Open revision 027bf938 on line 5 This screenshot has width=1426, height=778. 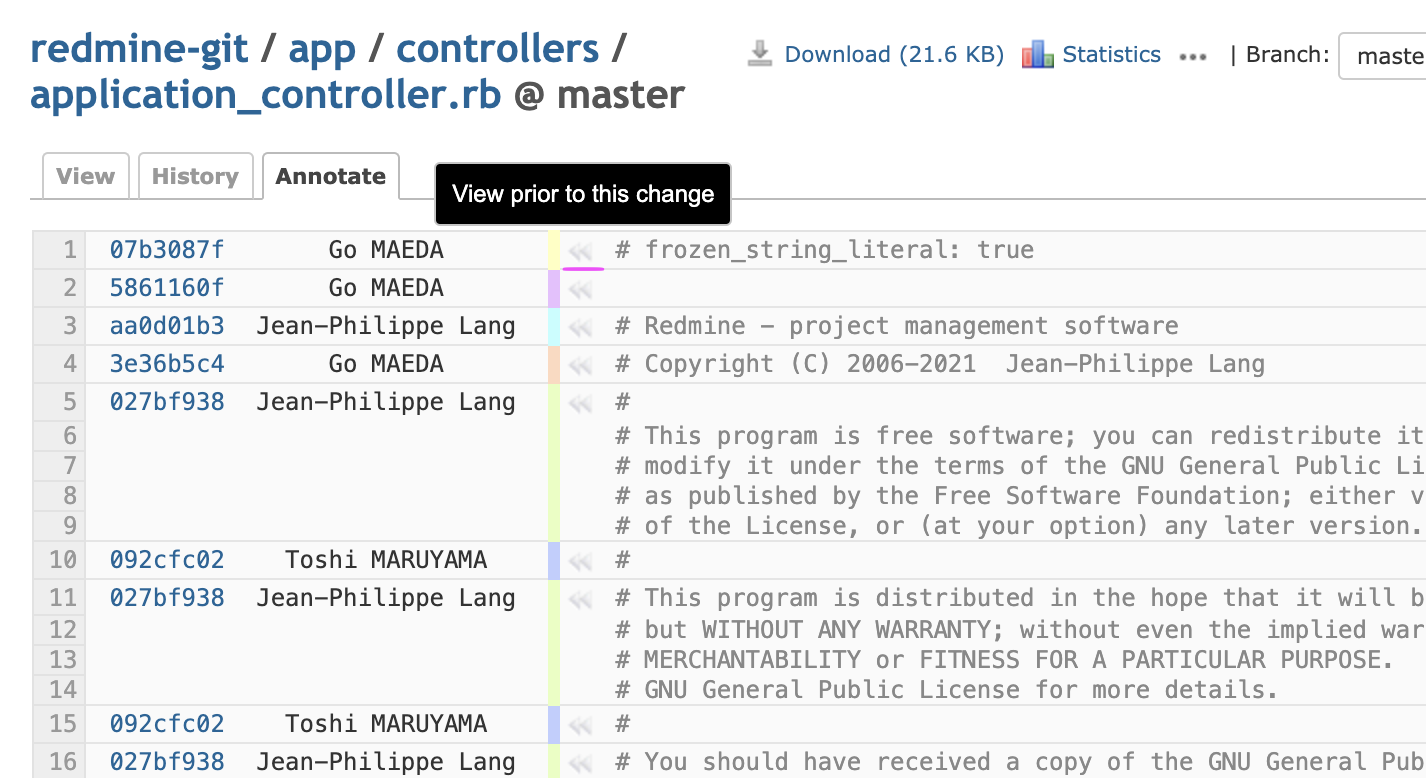[167, 402]
